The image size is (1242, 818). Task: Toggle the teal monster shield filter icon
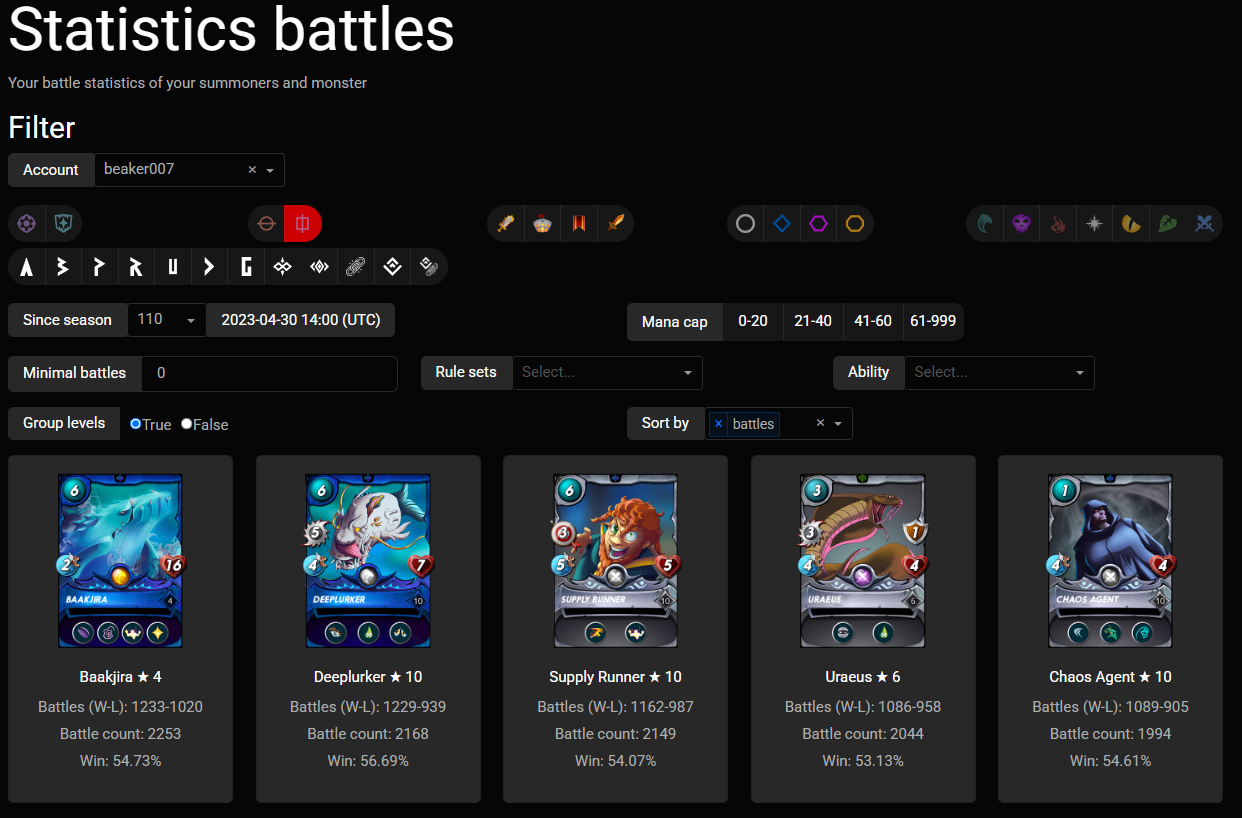[x=63, y=224]
